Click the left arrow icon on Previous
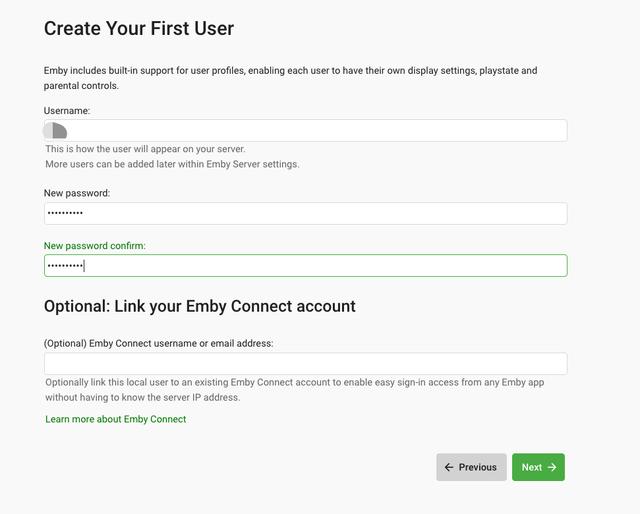This screenshot has height=514, width=640. pos(449,467)
